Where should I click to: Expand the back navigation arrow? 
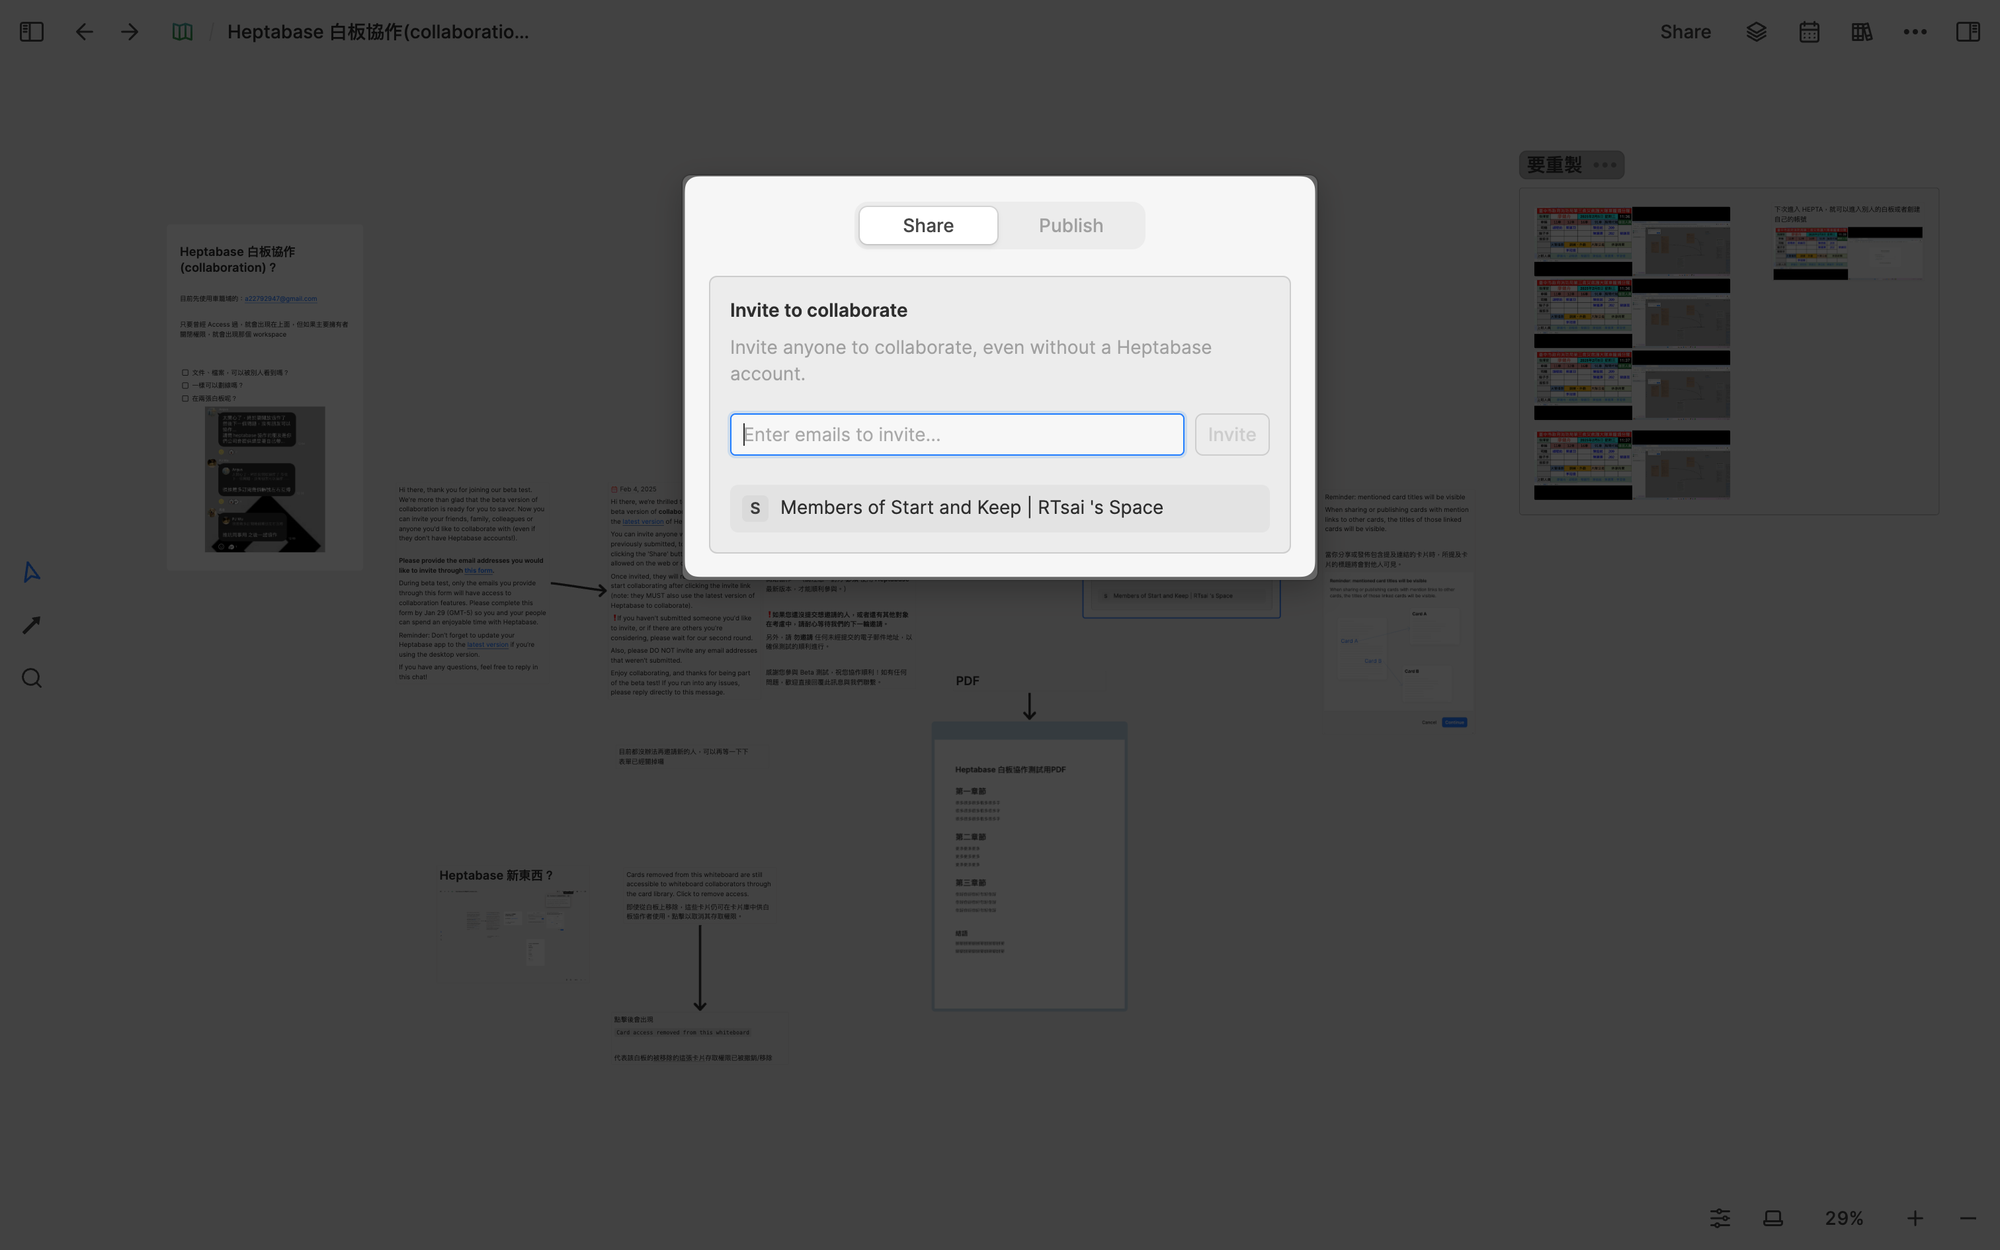pos(82,32)
